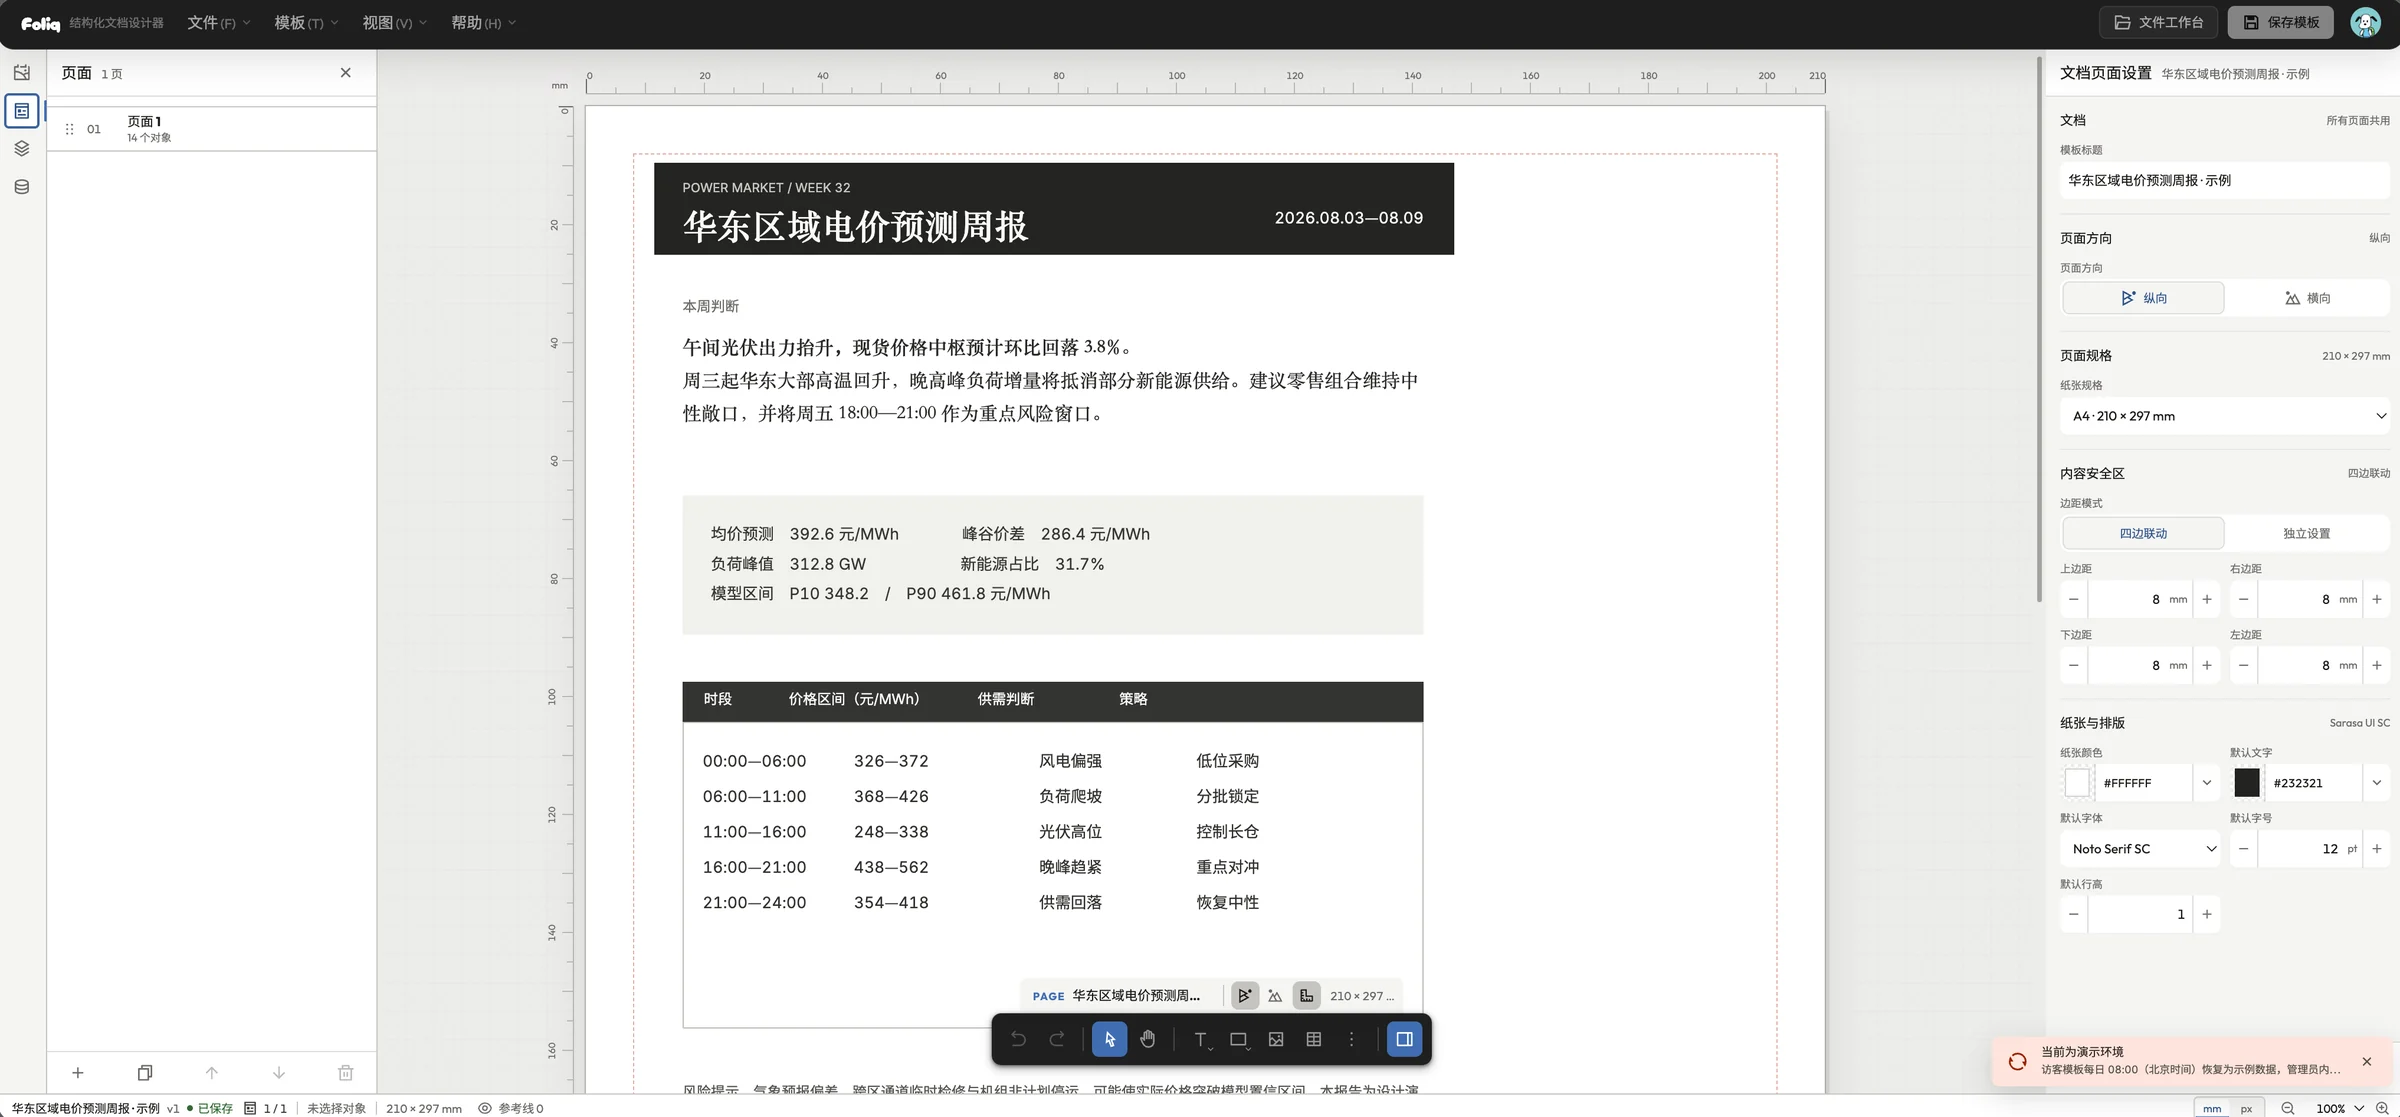2400x1117 pixels.
Task: Open the three-dot more tools menu
Action: click(x=1351, y=1039)
